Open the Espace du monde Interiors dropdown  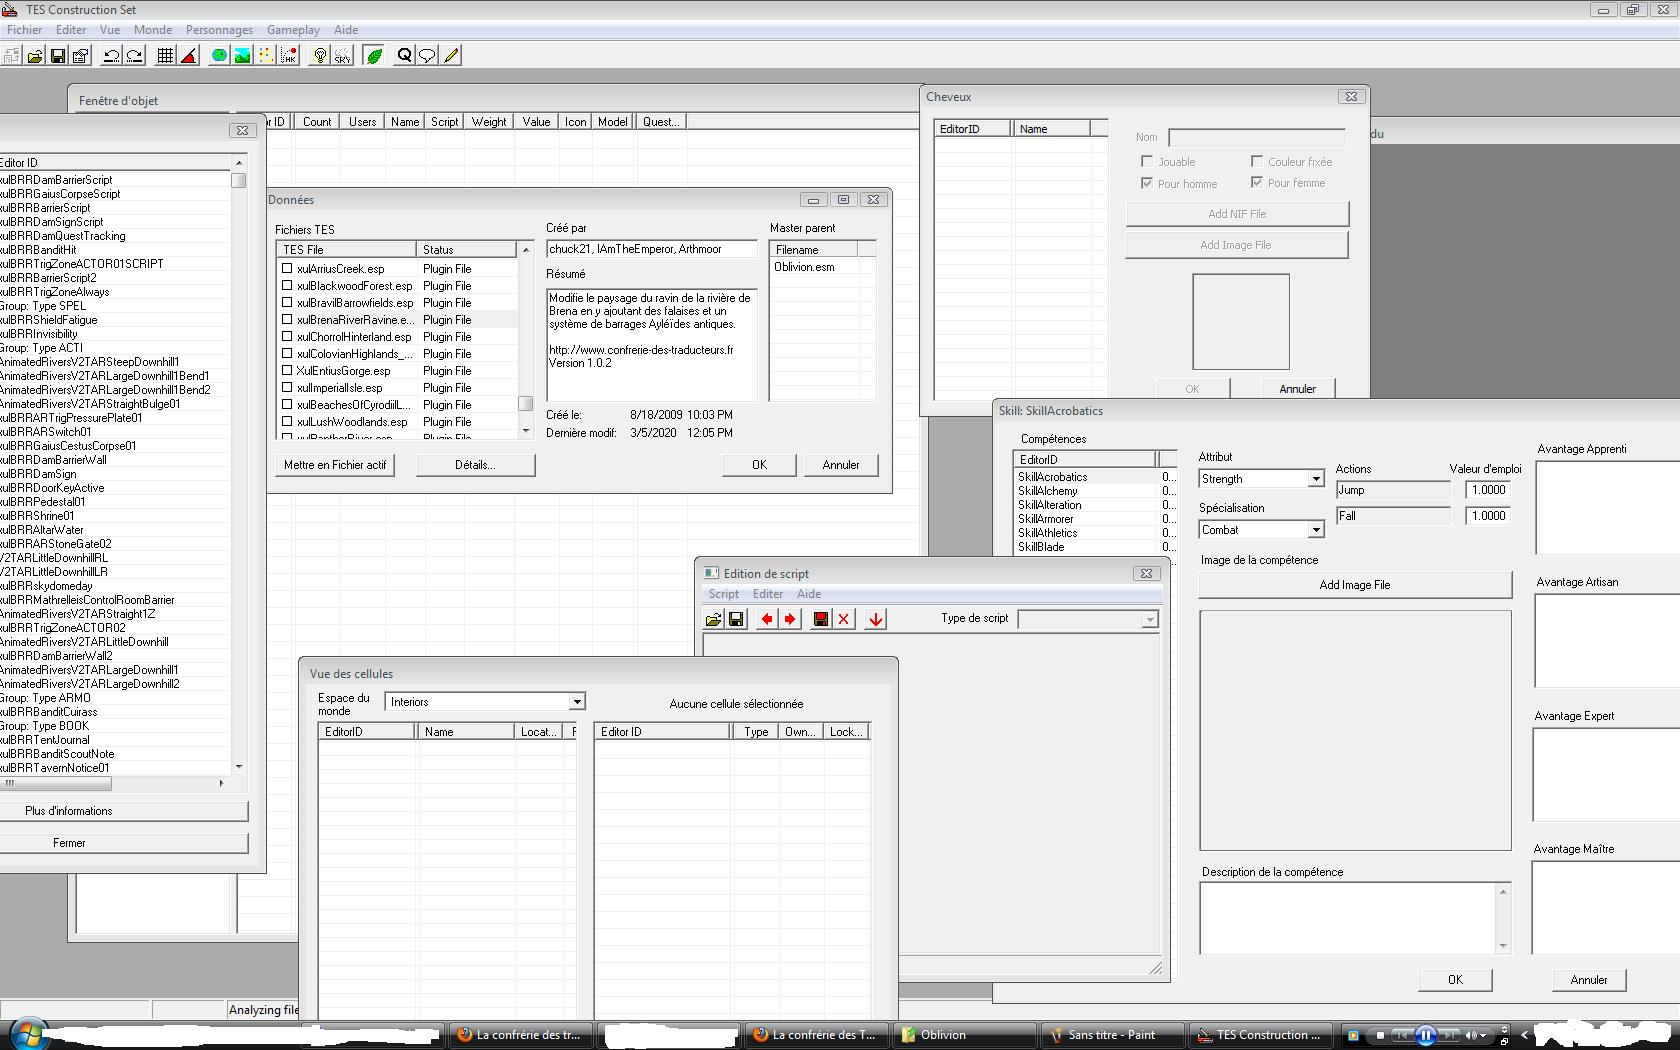coord(576,702)
